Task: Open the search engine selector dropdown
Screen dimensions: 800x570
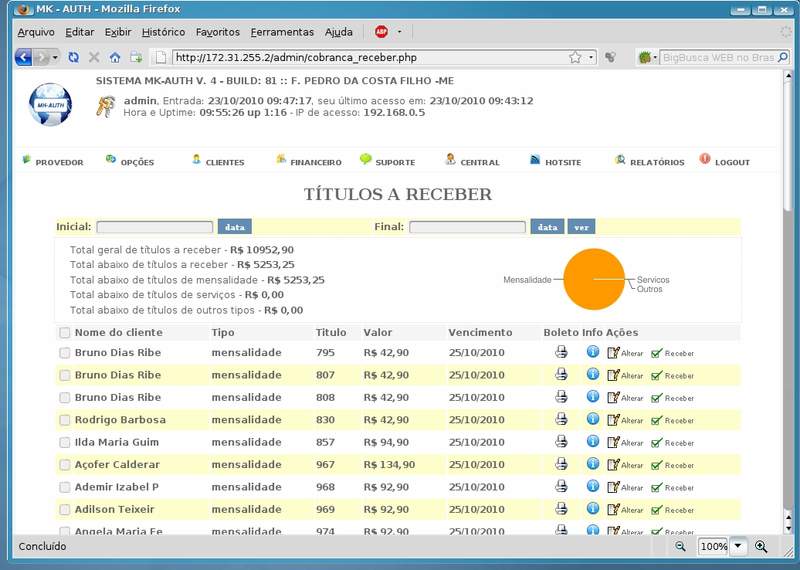Action: click(x=647, y=57)
